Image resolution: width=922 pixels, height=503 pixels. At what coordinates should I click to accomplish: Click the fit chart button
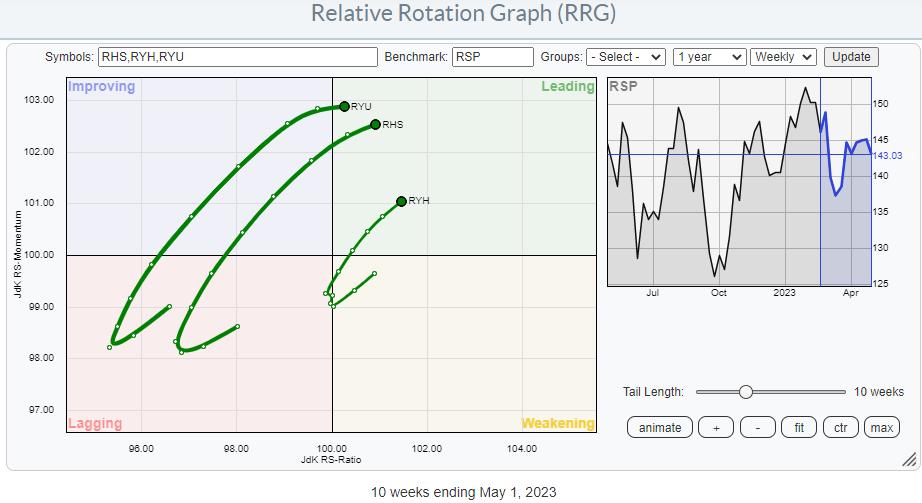pyautogui.click(x=800, y=427)
